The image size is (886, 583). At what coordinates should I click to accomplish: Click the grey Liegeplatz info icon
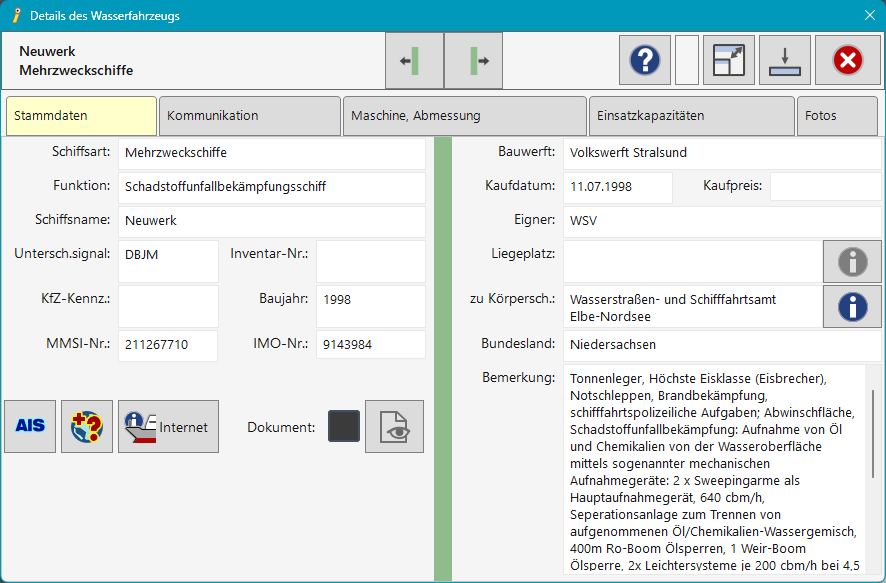tap(852, 262)
